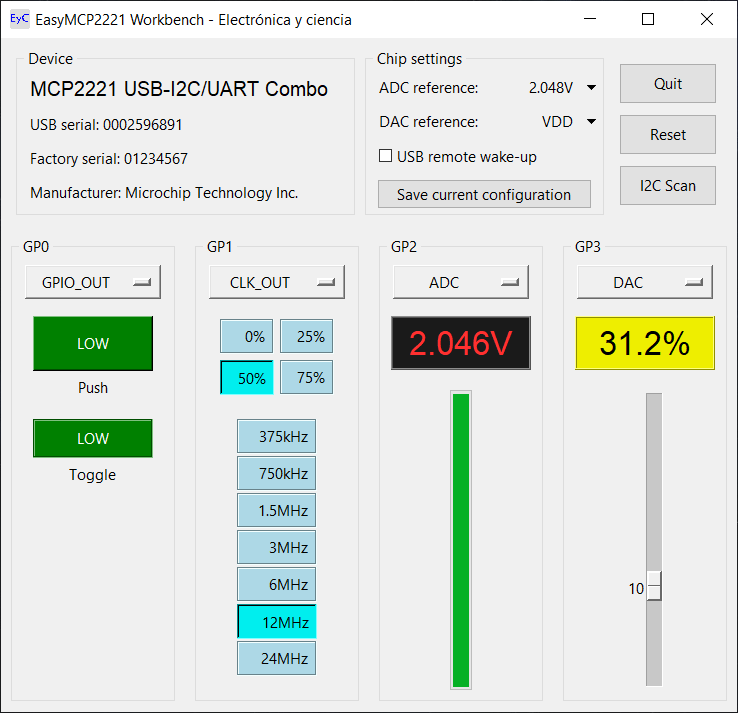738x713 pixels.
Task: Toggle the GP0 LOW toggle button
Action: (x=93, y=438)
